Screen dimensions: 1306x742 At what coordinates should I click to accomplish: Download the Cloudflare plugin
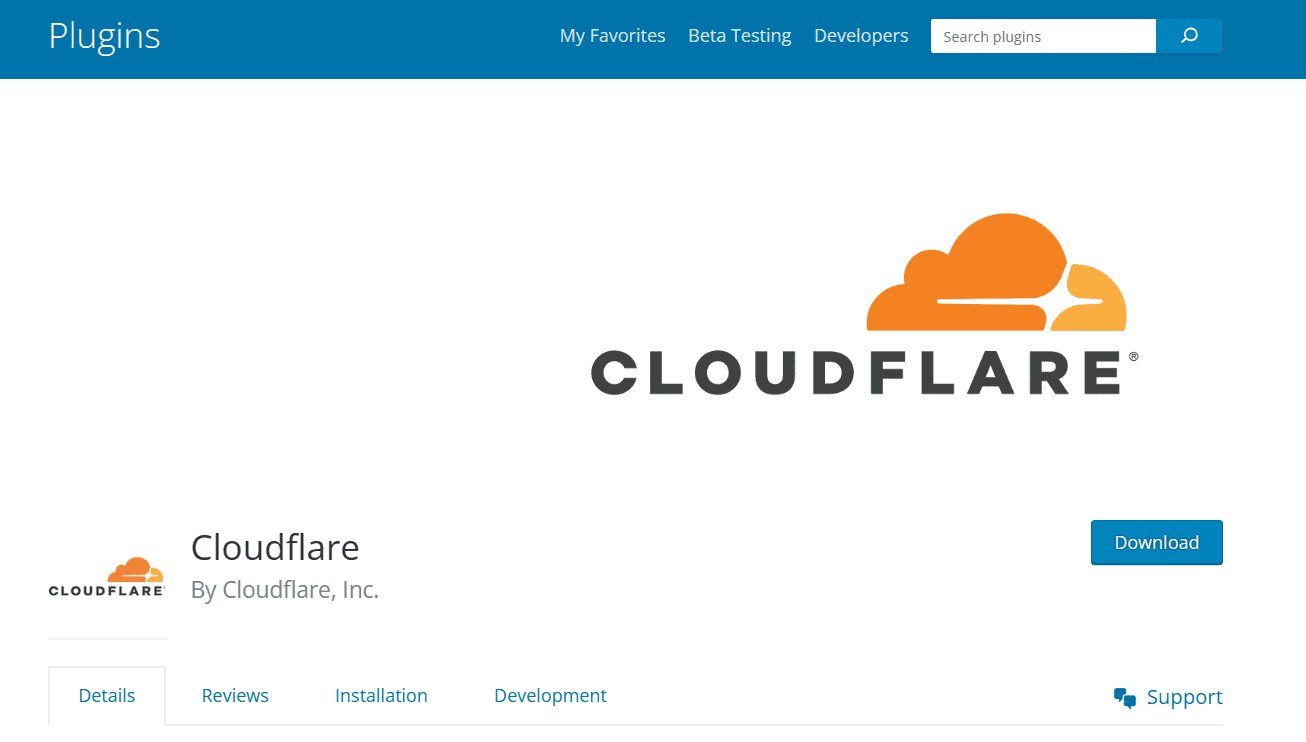1157,542
